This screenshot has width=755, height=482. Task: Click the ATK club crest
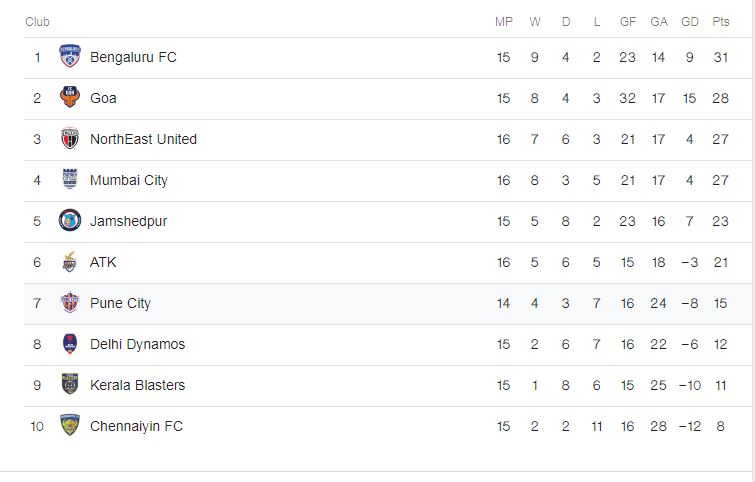pos(69,262)
